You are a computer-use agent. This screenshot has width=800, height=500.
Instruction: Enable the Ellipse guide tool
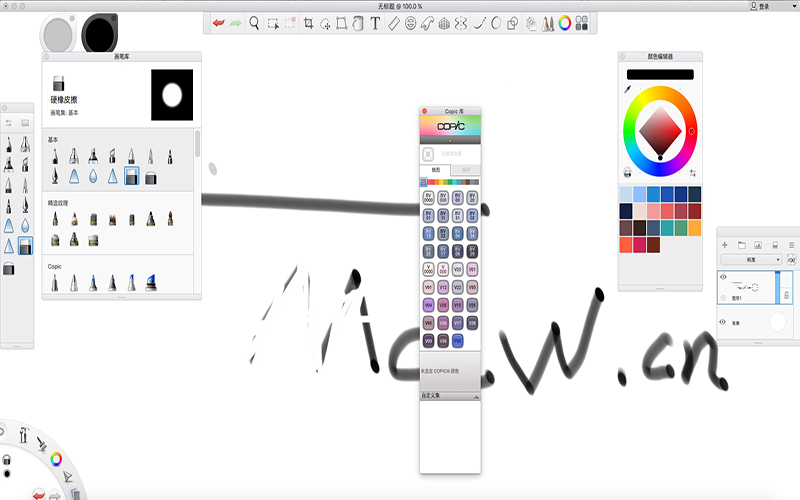tap(410, 23)
